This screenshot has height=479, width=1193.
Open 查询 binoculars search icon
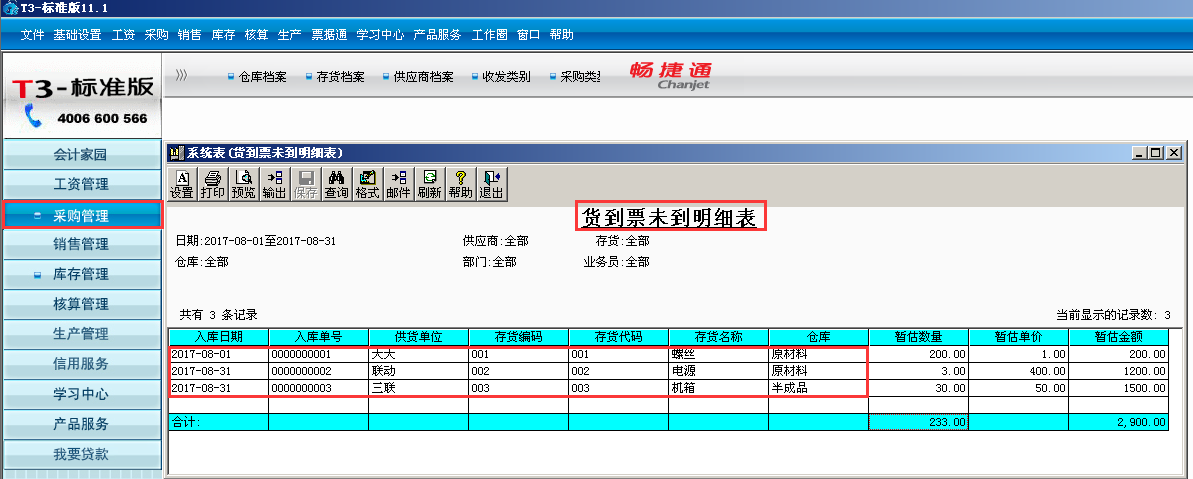click(x=336, y=185)
